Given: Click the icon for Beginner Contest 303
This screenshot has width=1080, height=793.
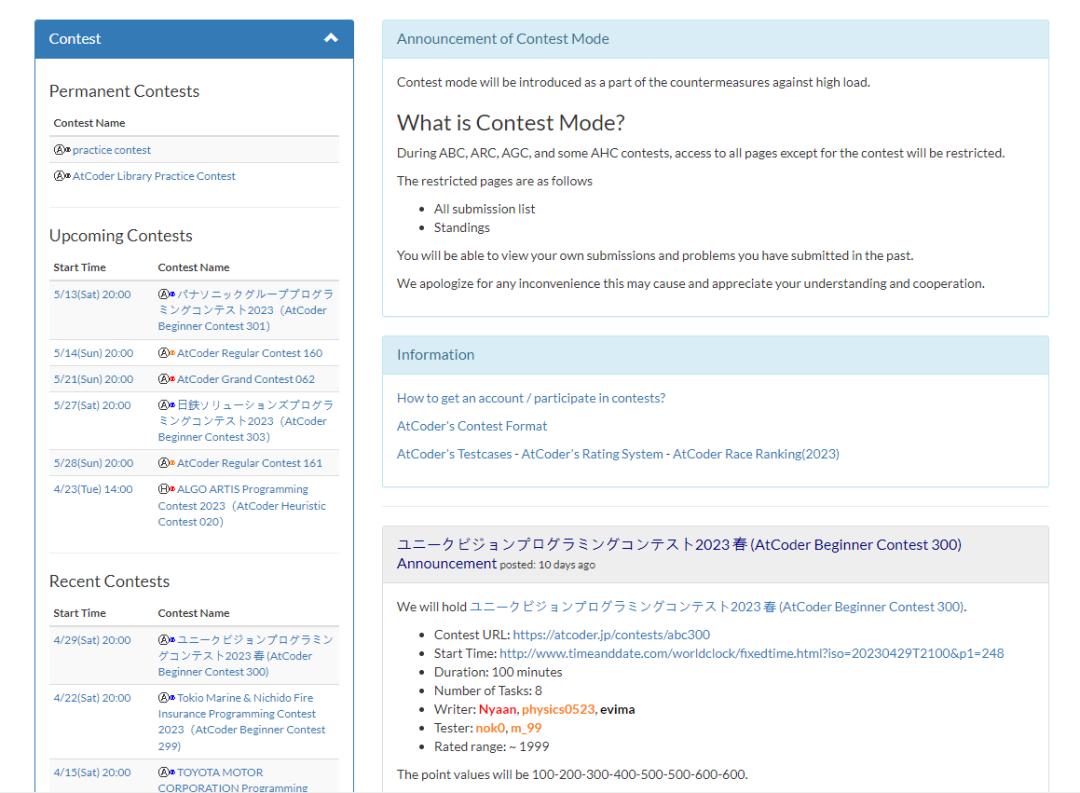Looking at the screenshot, I should 167,405.
